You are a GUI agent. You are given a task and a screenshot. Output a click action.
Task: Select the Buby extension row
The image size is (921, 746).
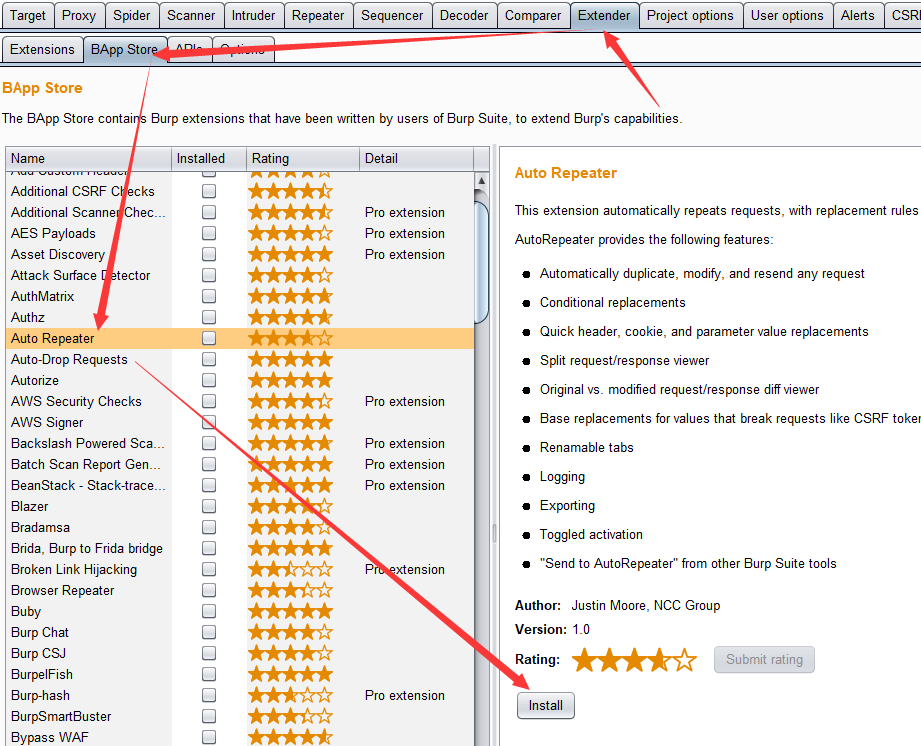click(240, 611)
